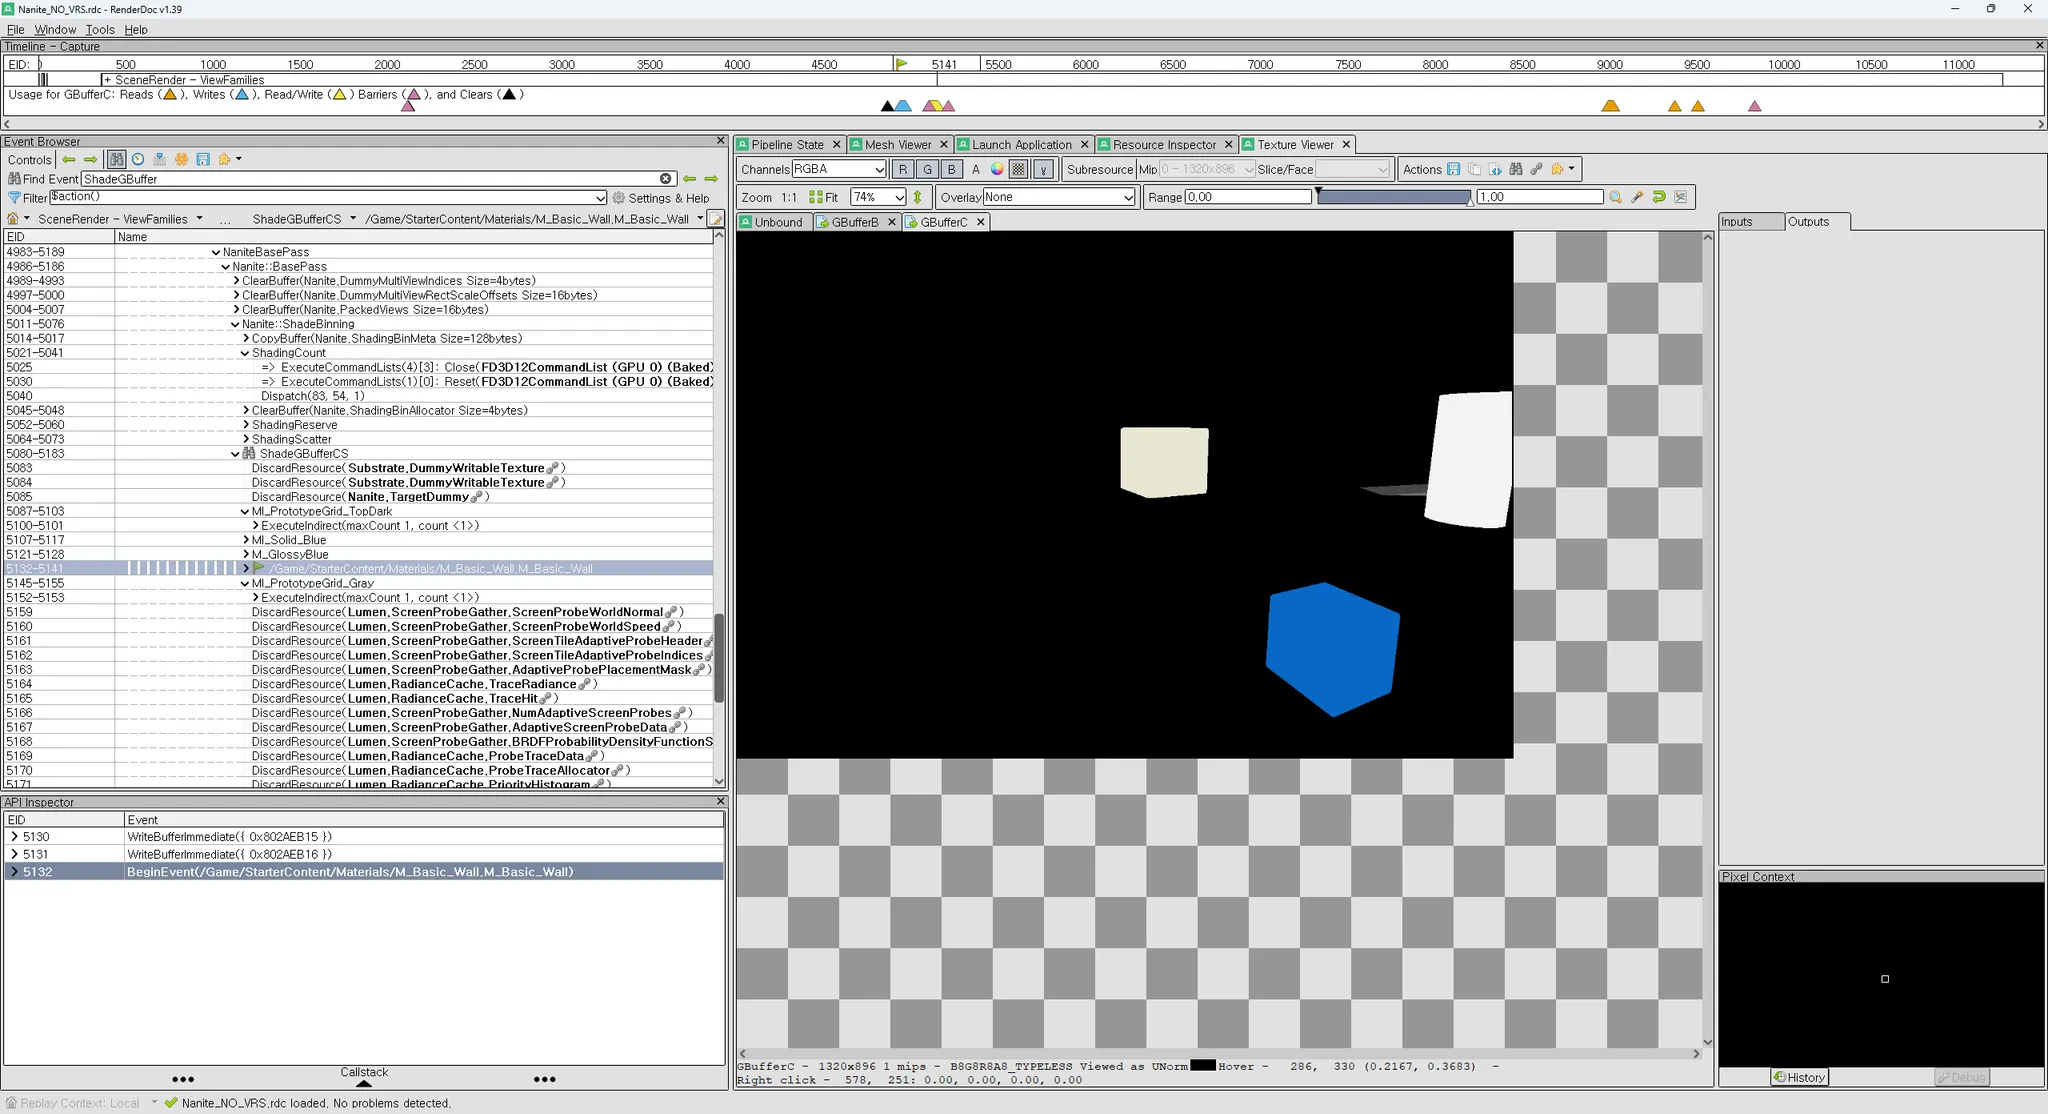This screenshot has height=1114, width=2048.
Task: Click the Range histogram slider bar
Action: pos(1393,197)
